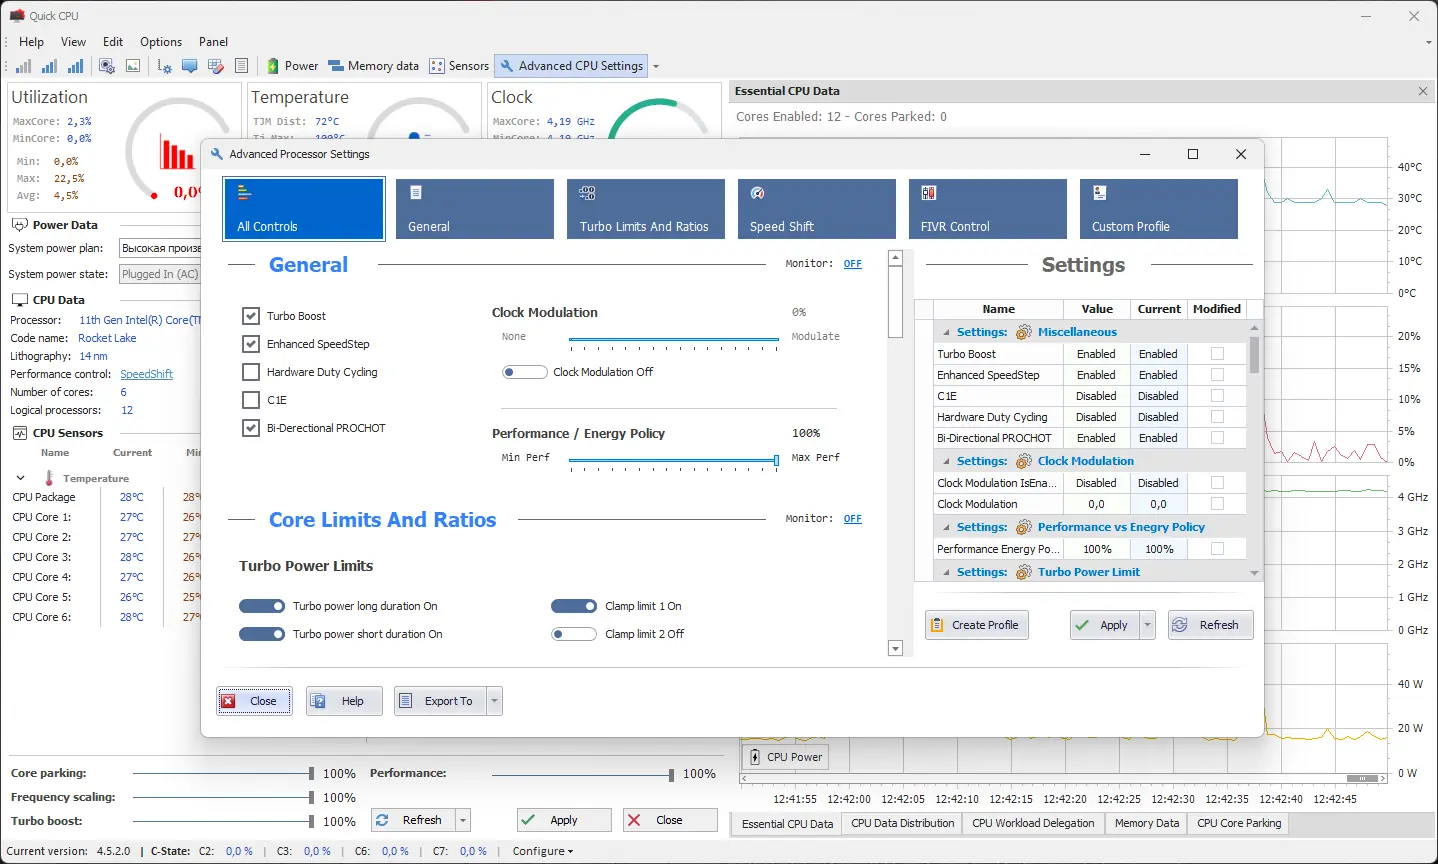Viewport: 1438px width, 864px height.
Task: Open Memory data from the toolbar
Action: point(373,66)
